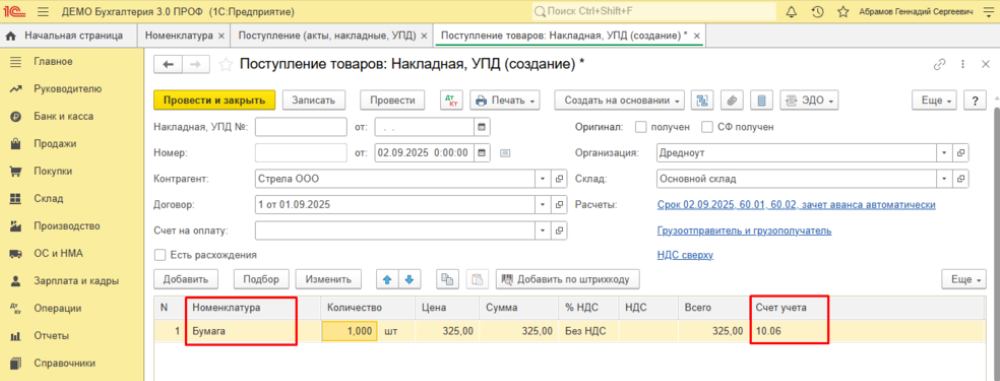Enable Есть расхождения checkbox

tap(159, 255)
